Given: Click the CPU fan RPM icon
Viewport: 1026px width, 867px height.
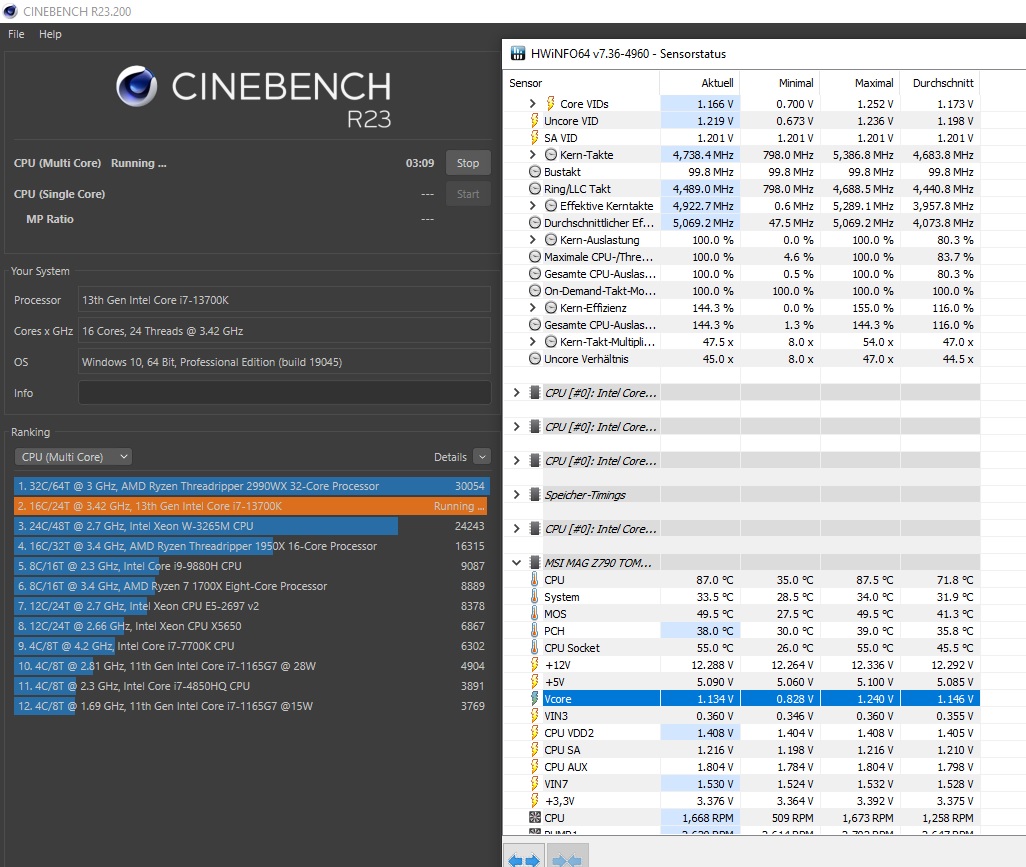Looking at the screenshot, I should pos(535,818).
